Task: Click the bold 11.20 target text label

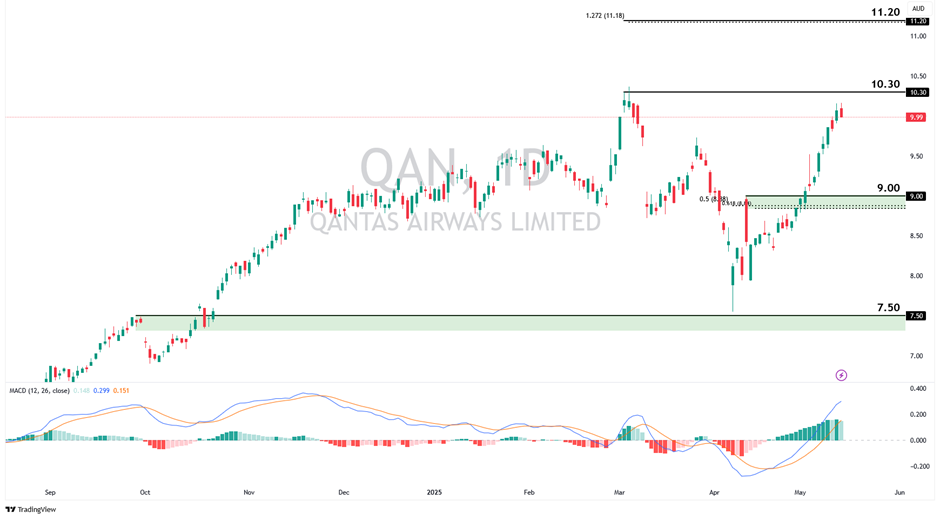Action: (885, 12)
